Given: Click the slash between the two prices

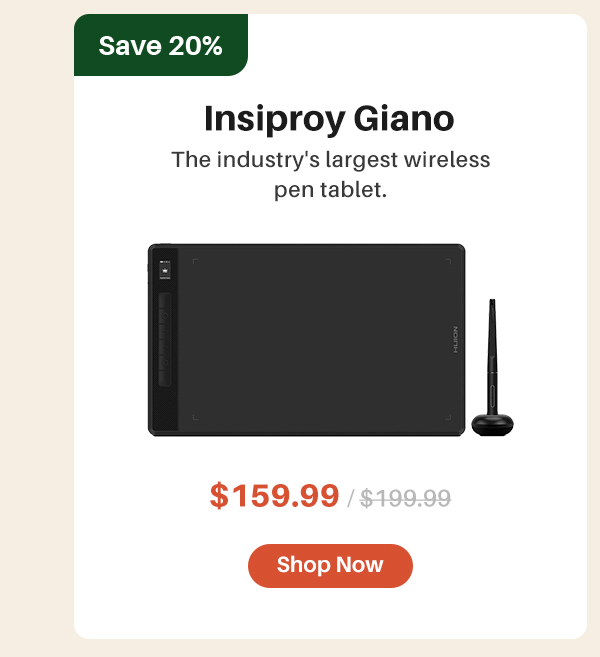Looking at the screenshot, I should [351, 498].
